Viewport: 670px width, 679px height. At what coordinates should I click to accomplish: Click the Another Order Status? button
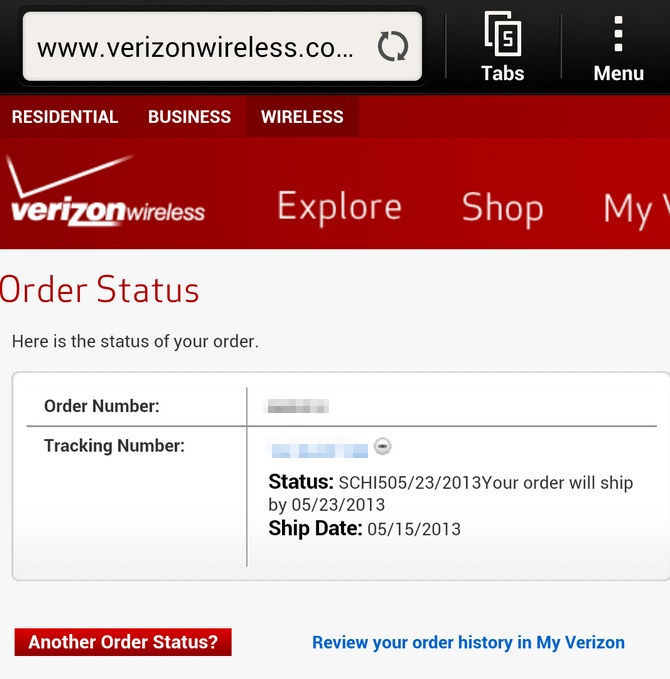pyautogui.click(x=123, y=642)
